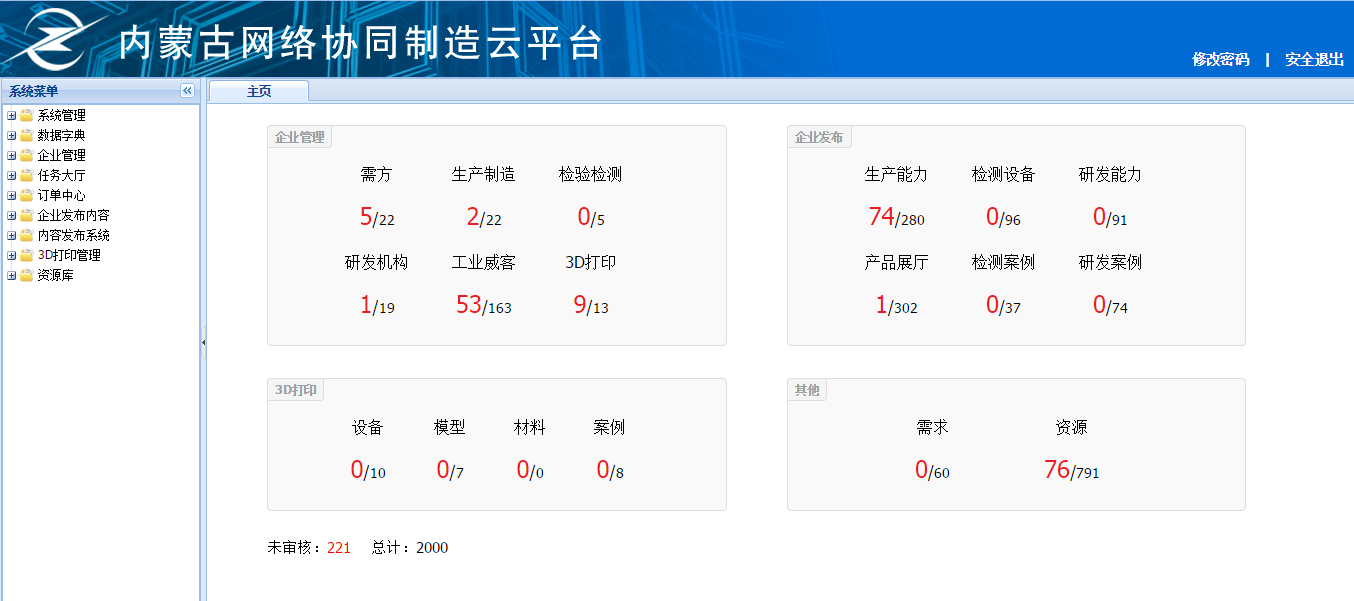Open the pending 资源 count 76
The width and height of the screenshot is (1354, 601).
pos(1056,470)
